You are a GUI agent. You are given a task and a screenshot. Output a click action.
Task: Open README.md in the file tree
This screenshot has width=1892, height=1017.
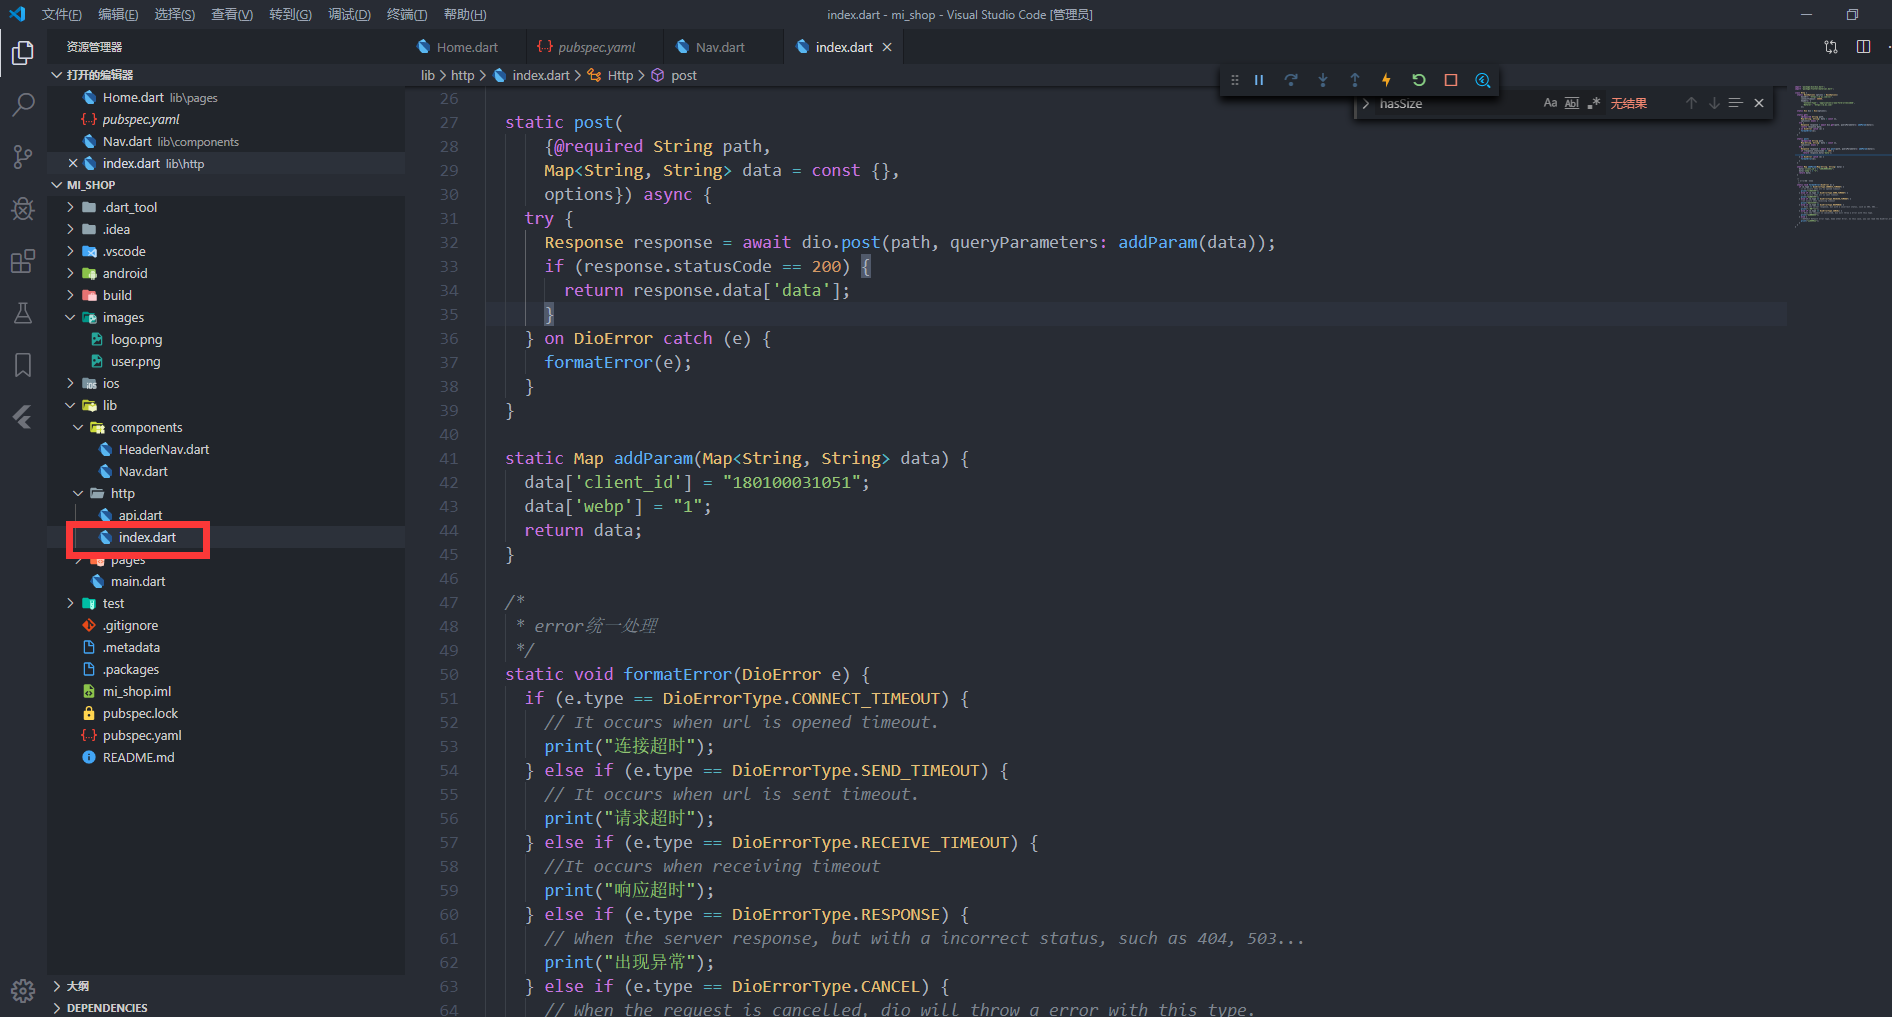coord(138,757)
